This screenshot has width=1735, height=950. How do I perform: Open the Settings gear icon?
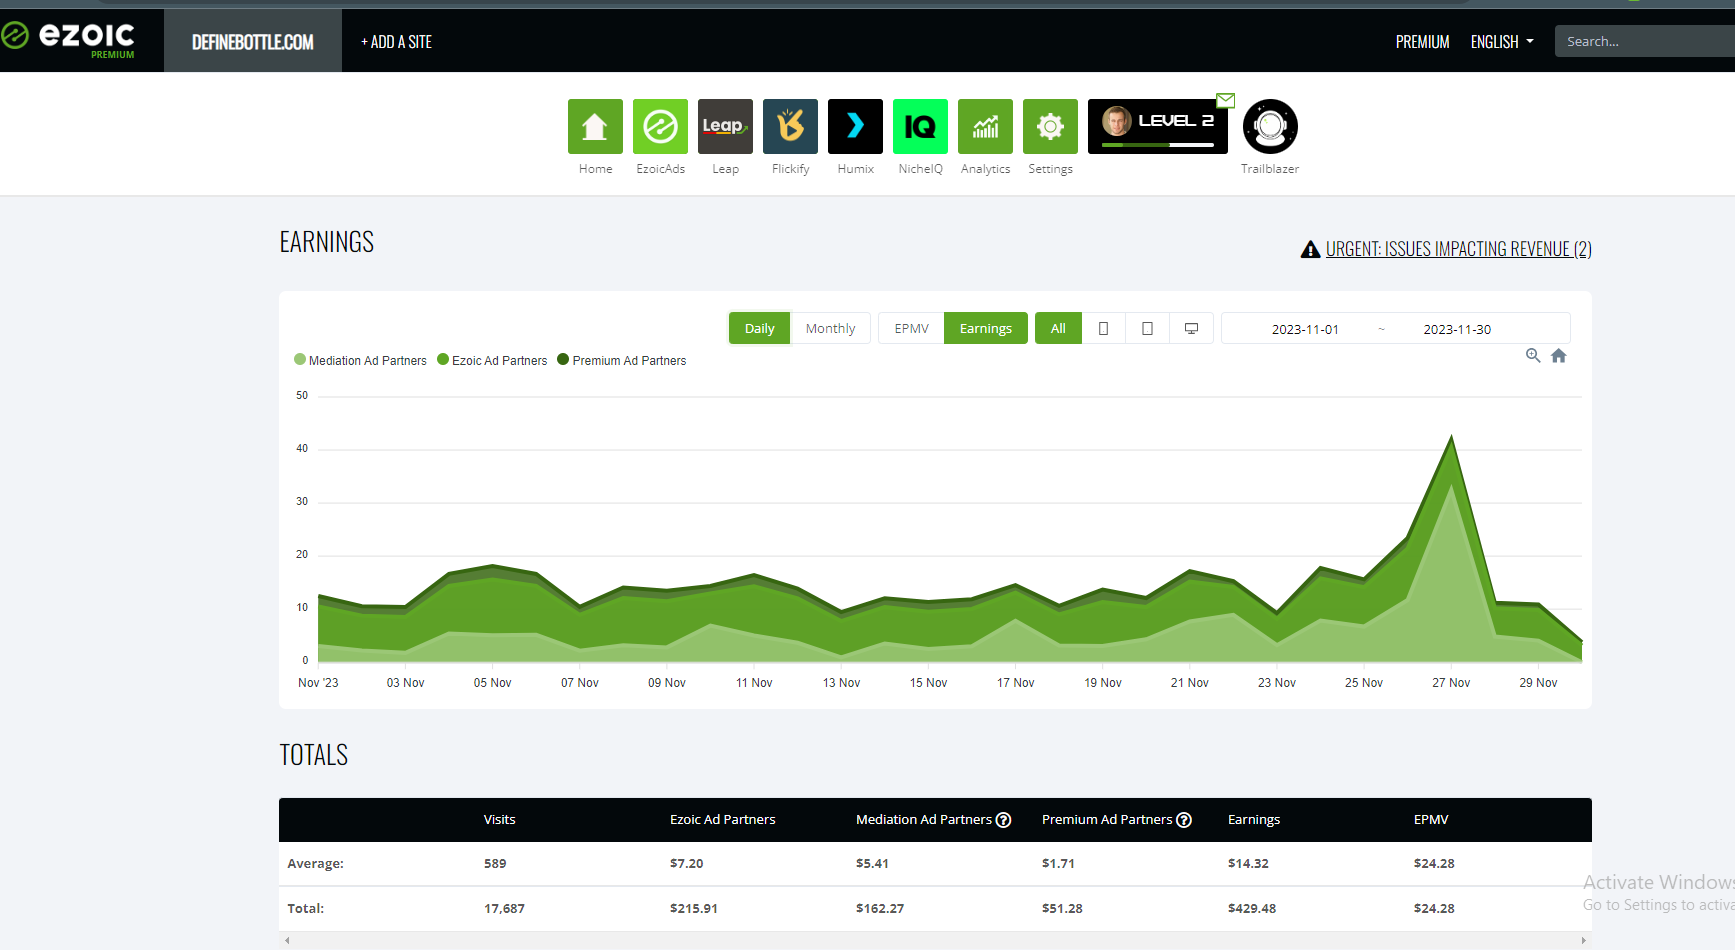tap(1050, 126)
